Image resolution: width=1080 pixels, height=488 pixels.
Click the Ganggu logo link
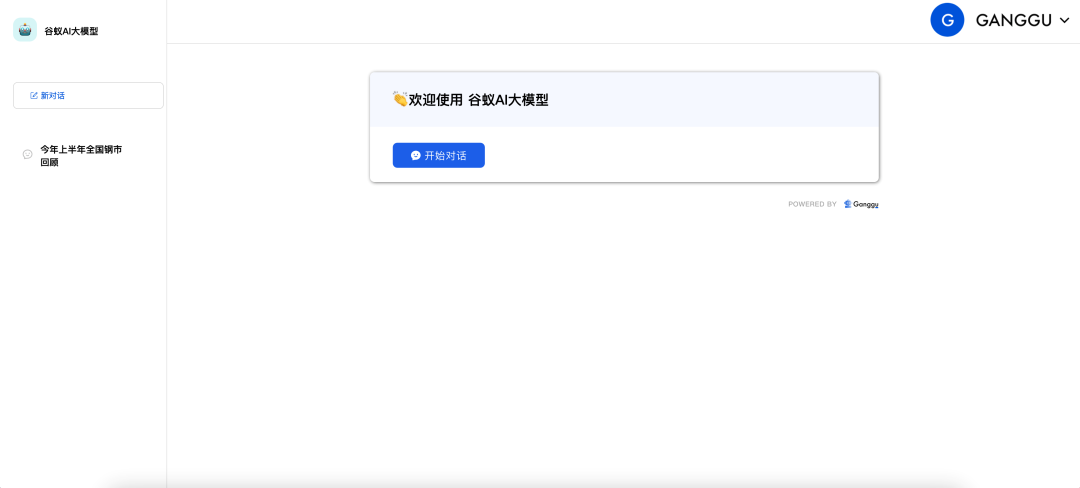pyautogui.click(x=862, y=204)
